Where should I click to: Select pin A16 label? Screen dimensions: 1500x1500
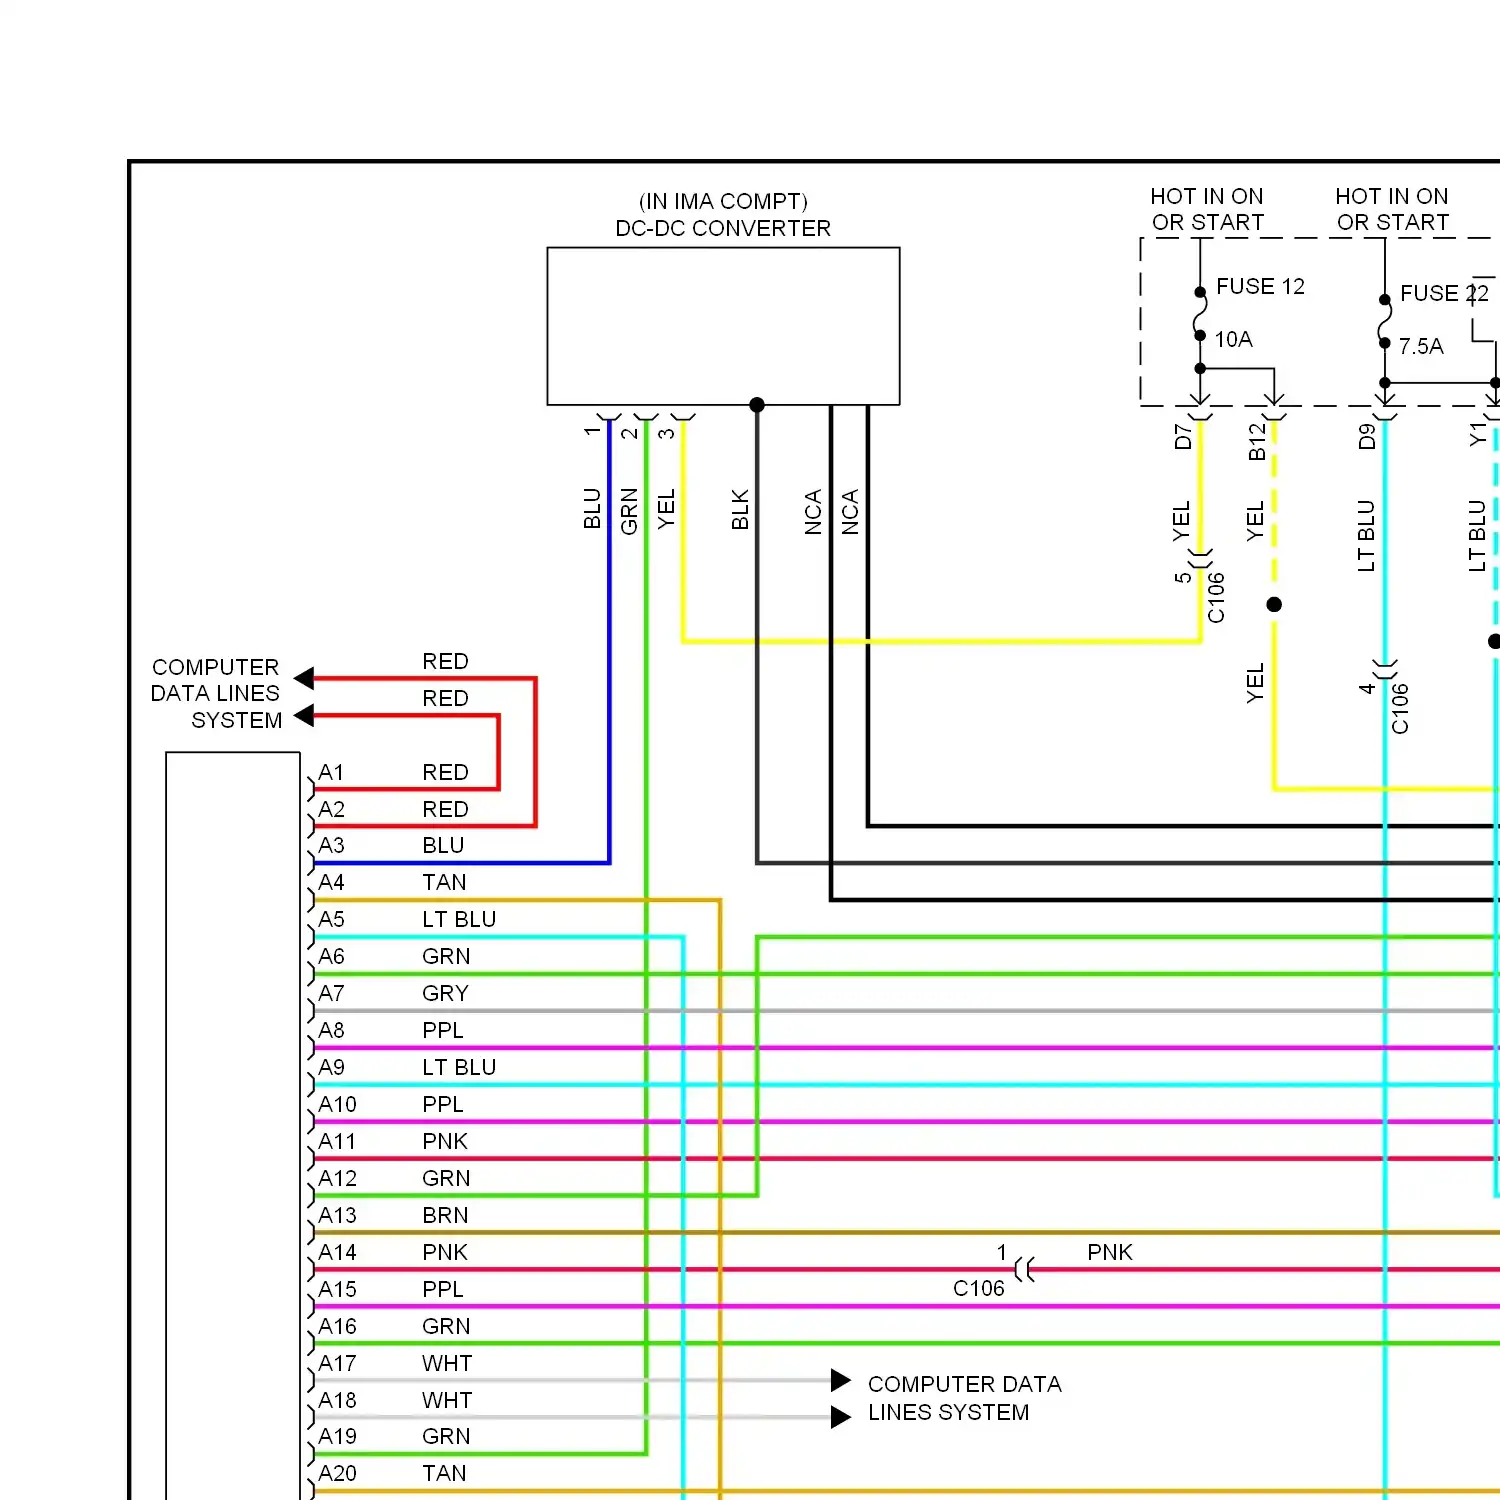[x=337, y=1326]
